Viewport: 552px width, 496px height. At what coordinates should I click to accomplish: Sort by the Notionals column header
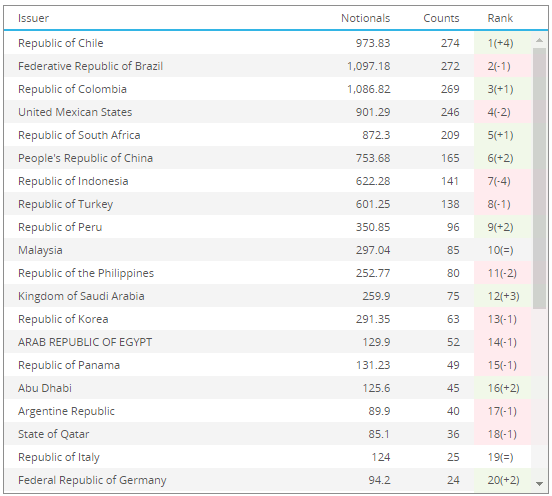pyautogui.click(x=365, y=18)
